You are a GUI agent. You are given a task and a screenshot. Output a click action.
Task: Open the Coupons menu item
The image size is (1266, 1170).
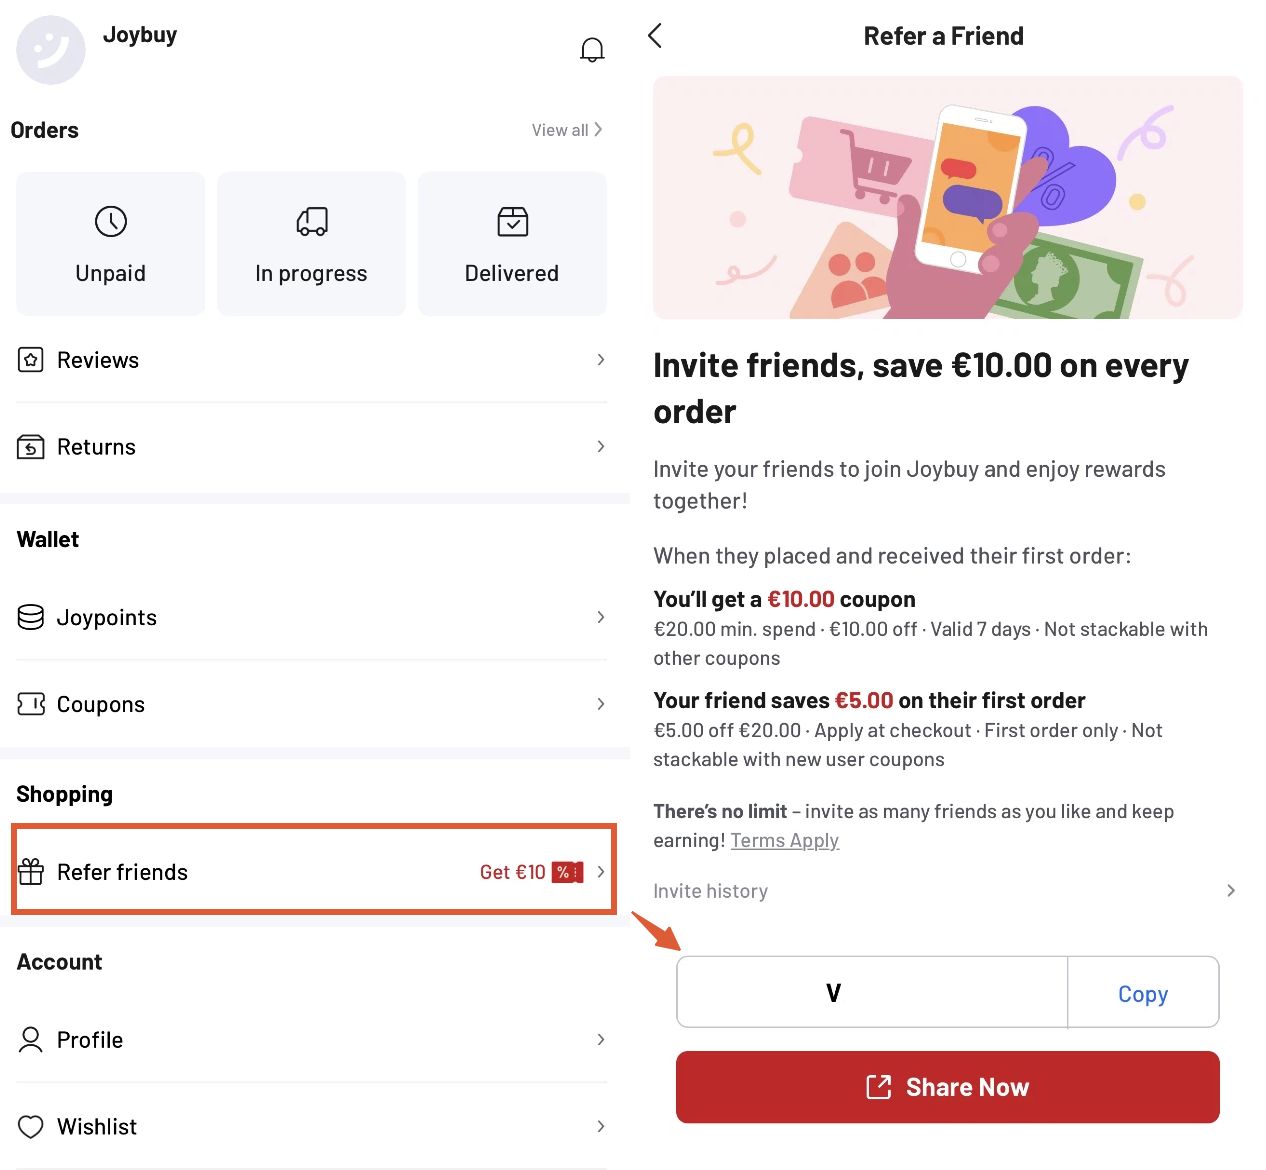coord(312,704)
